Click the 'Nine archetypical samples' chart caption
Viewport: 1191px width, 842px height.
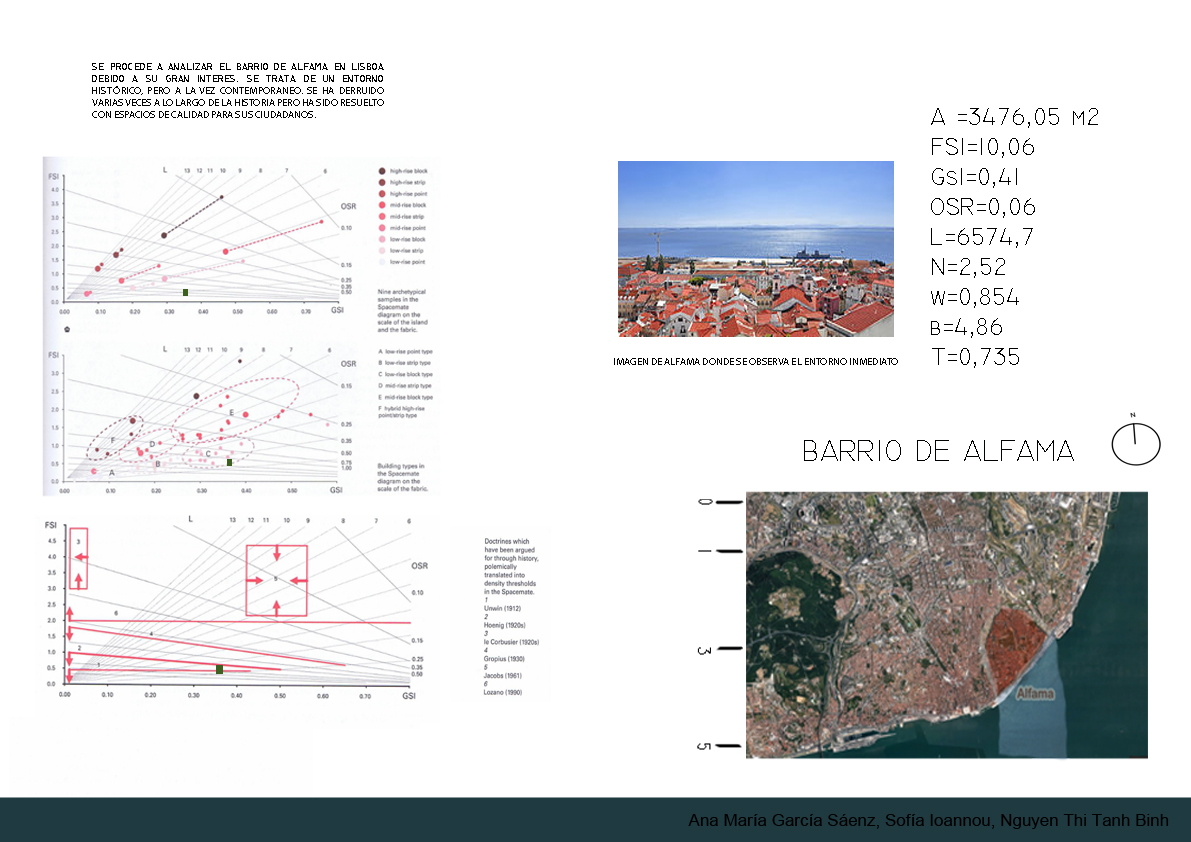click(x=403, y=311)
